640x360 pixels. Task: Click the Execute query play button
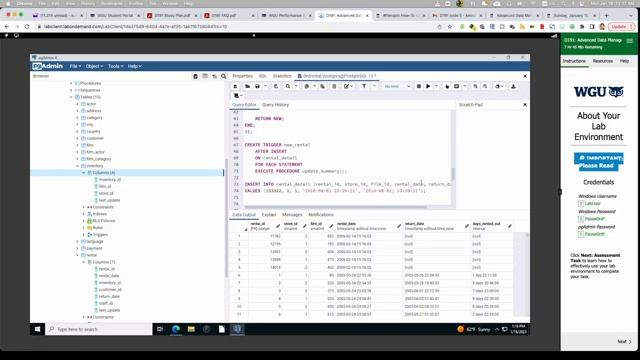click(x=428, y=87)
